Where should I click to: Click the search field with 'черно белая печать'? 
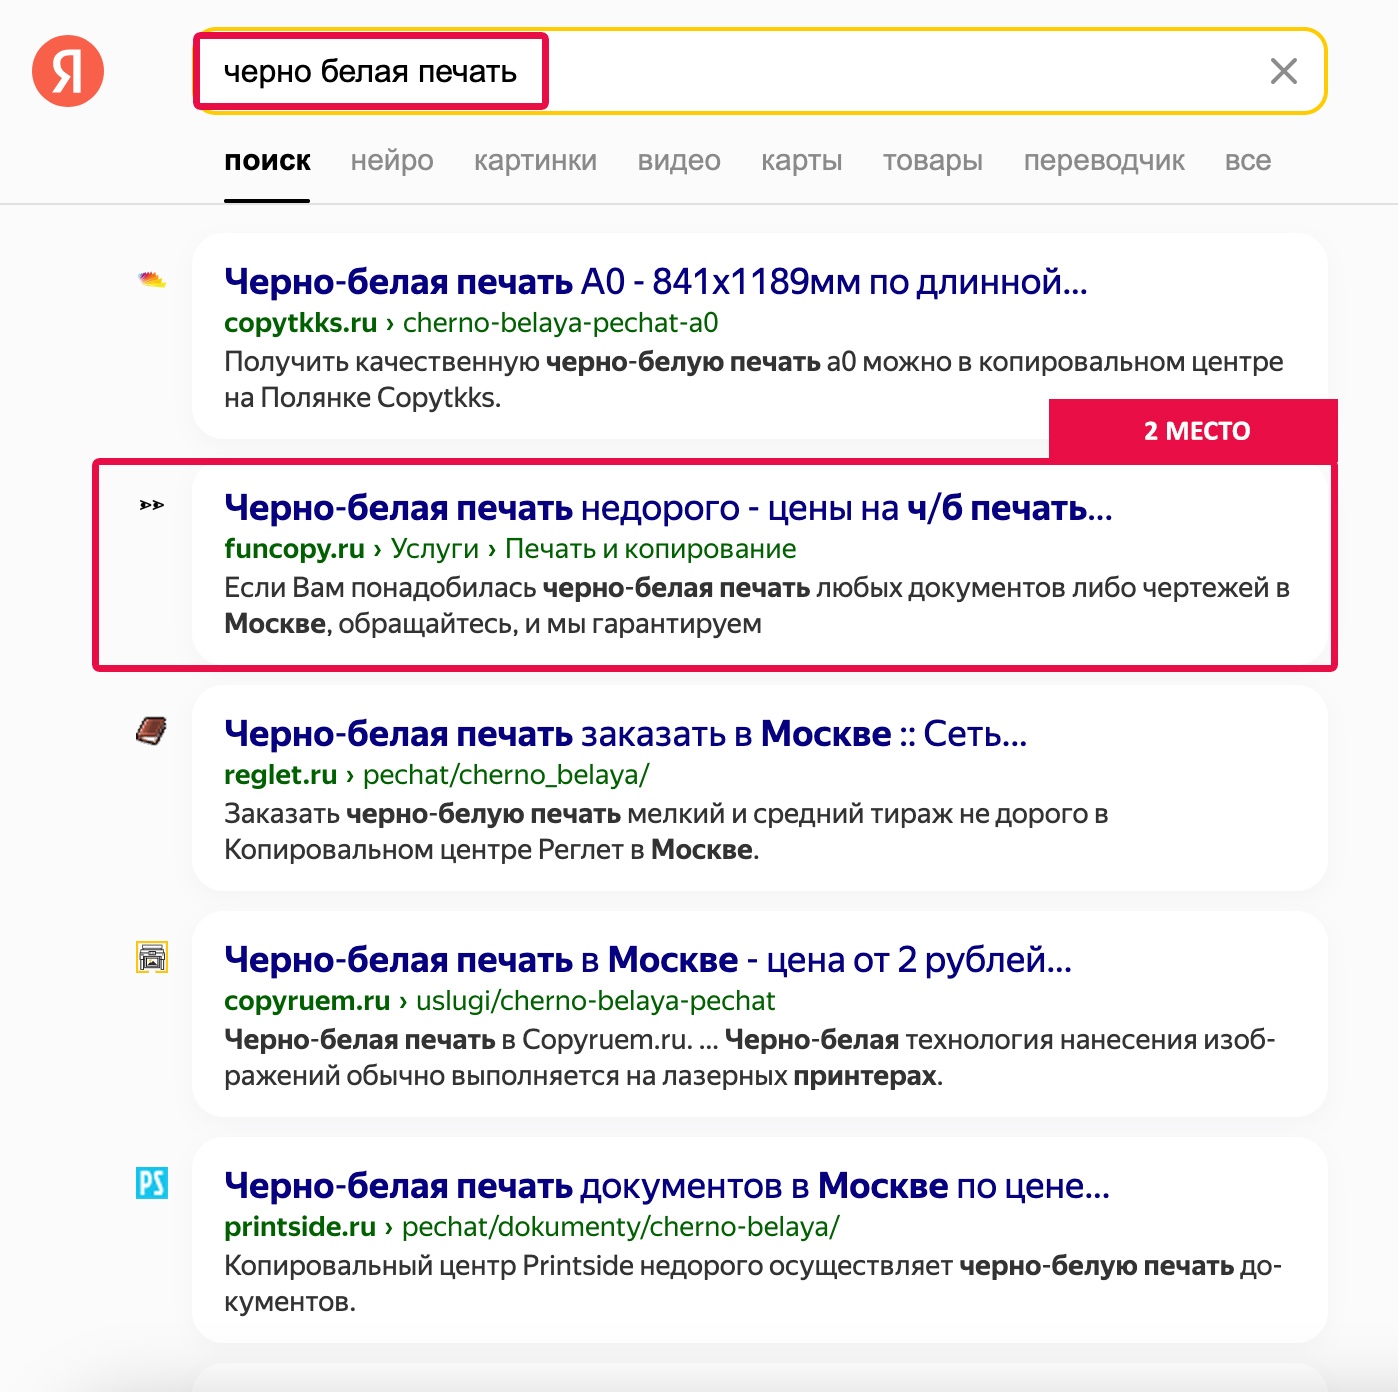pyautogui.click(x=760, y=71)
